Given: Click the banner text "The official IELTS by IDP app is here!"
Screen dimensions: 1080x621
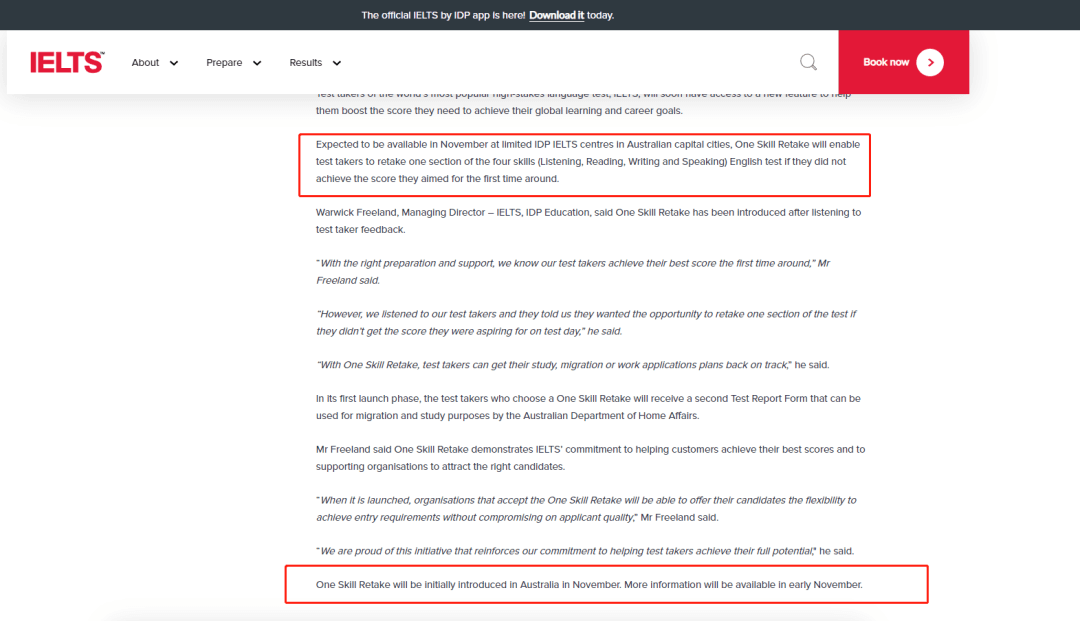Looking at the screenshot, I should pyautogui.click(x=443, y=15).
